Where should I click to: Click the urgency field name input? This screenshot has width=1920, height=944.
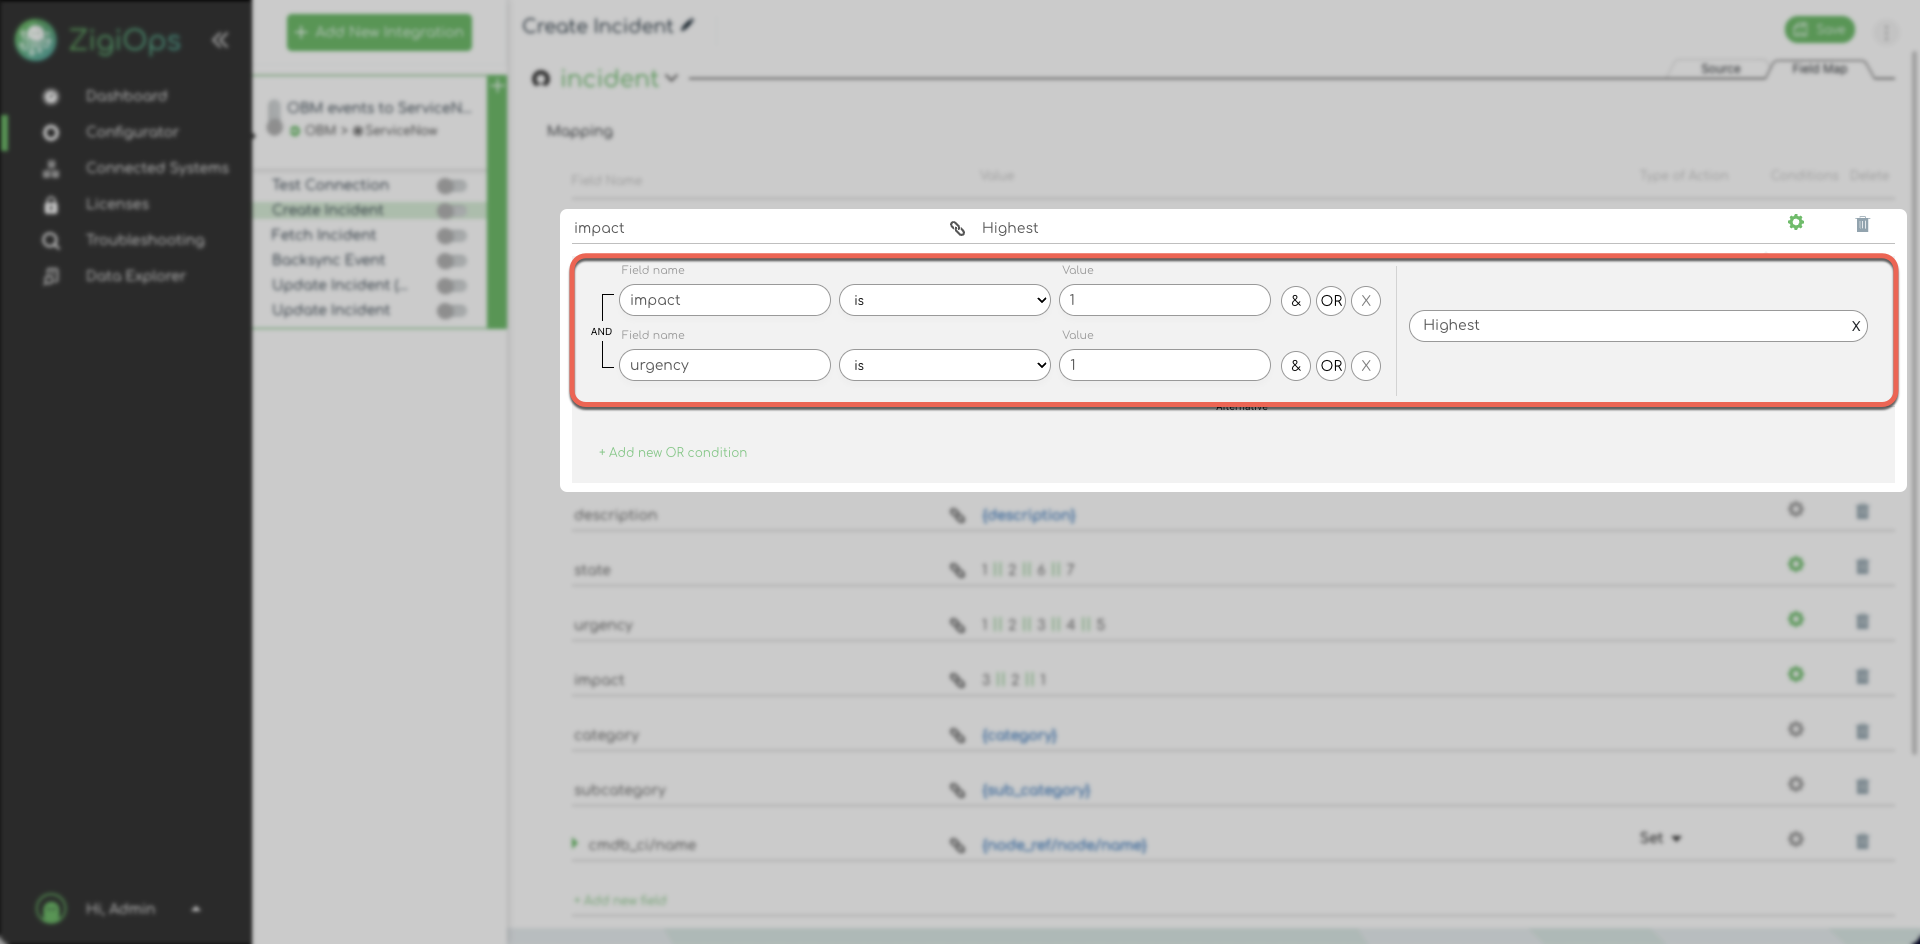pyautogui.click(x=724, y=366)
